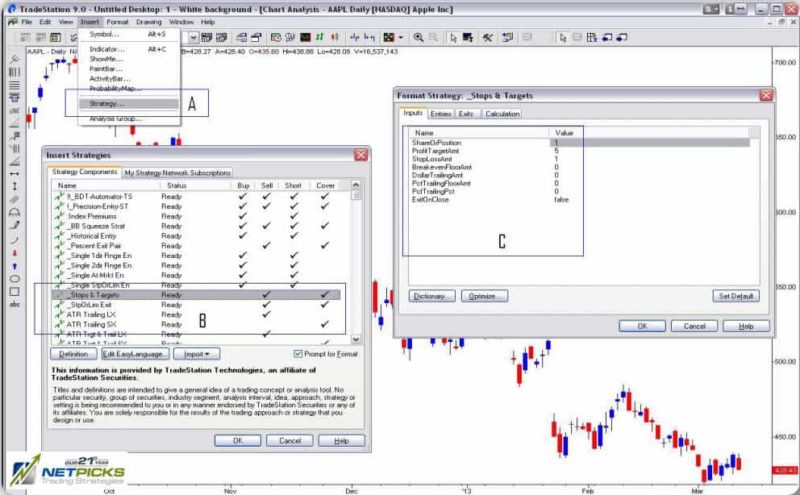Click Cancel in Insert Strategies dialog
The width and height of the screenshot is (800, 495).
(x=290, y=440)
